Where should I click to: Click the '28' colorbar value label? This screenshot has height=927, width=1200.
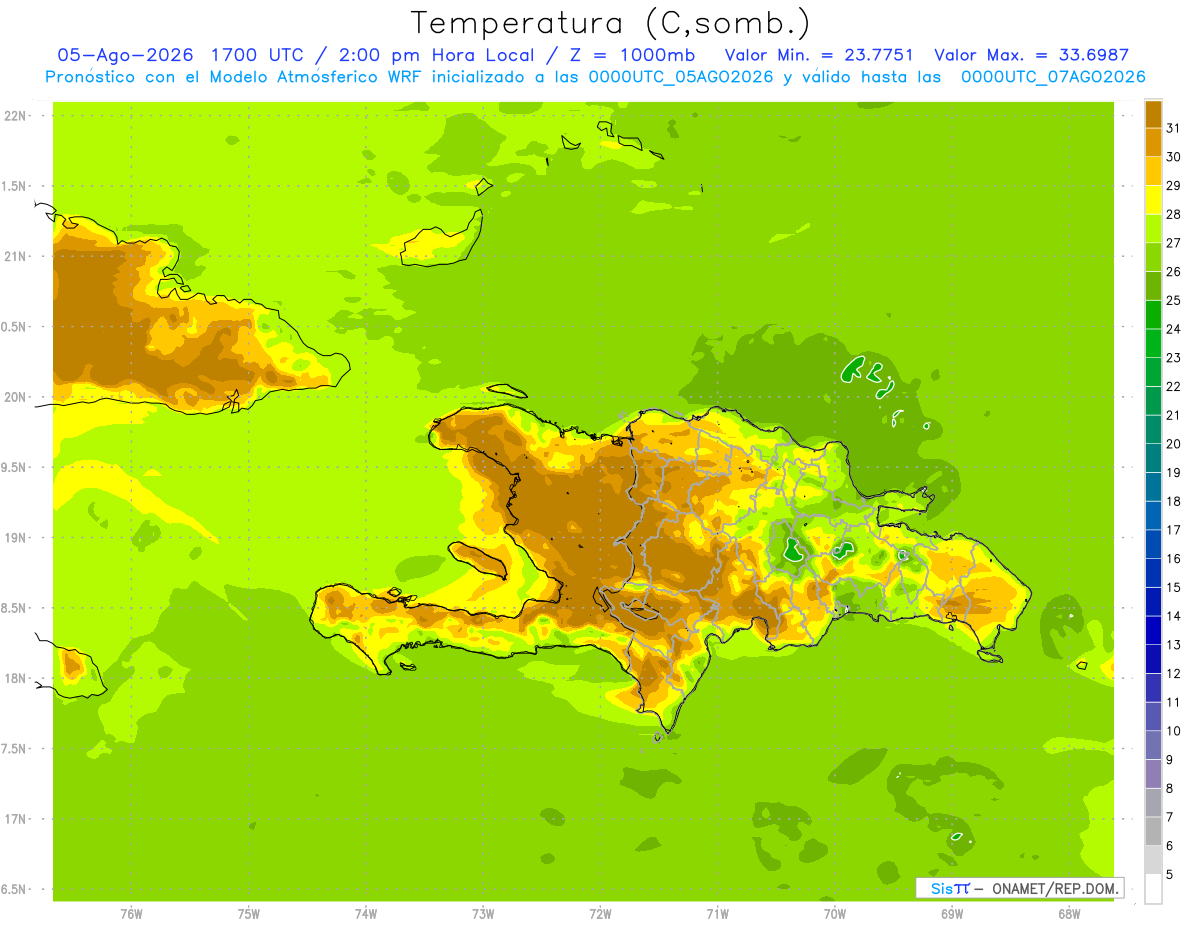tap(1174, 214)
